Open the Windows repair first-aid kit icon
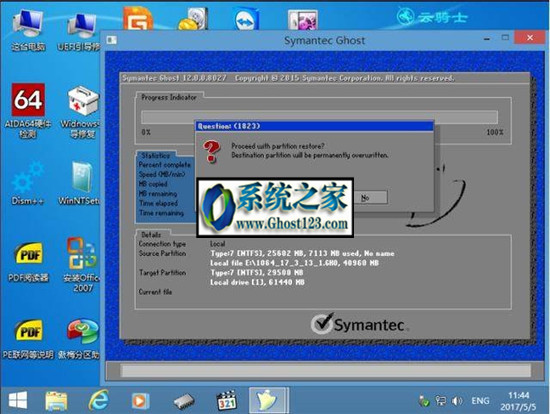 [82, 112]
